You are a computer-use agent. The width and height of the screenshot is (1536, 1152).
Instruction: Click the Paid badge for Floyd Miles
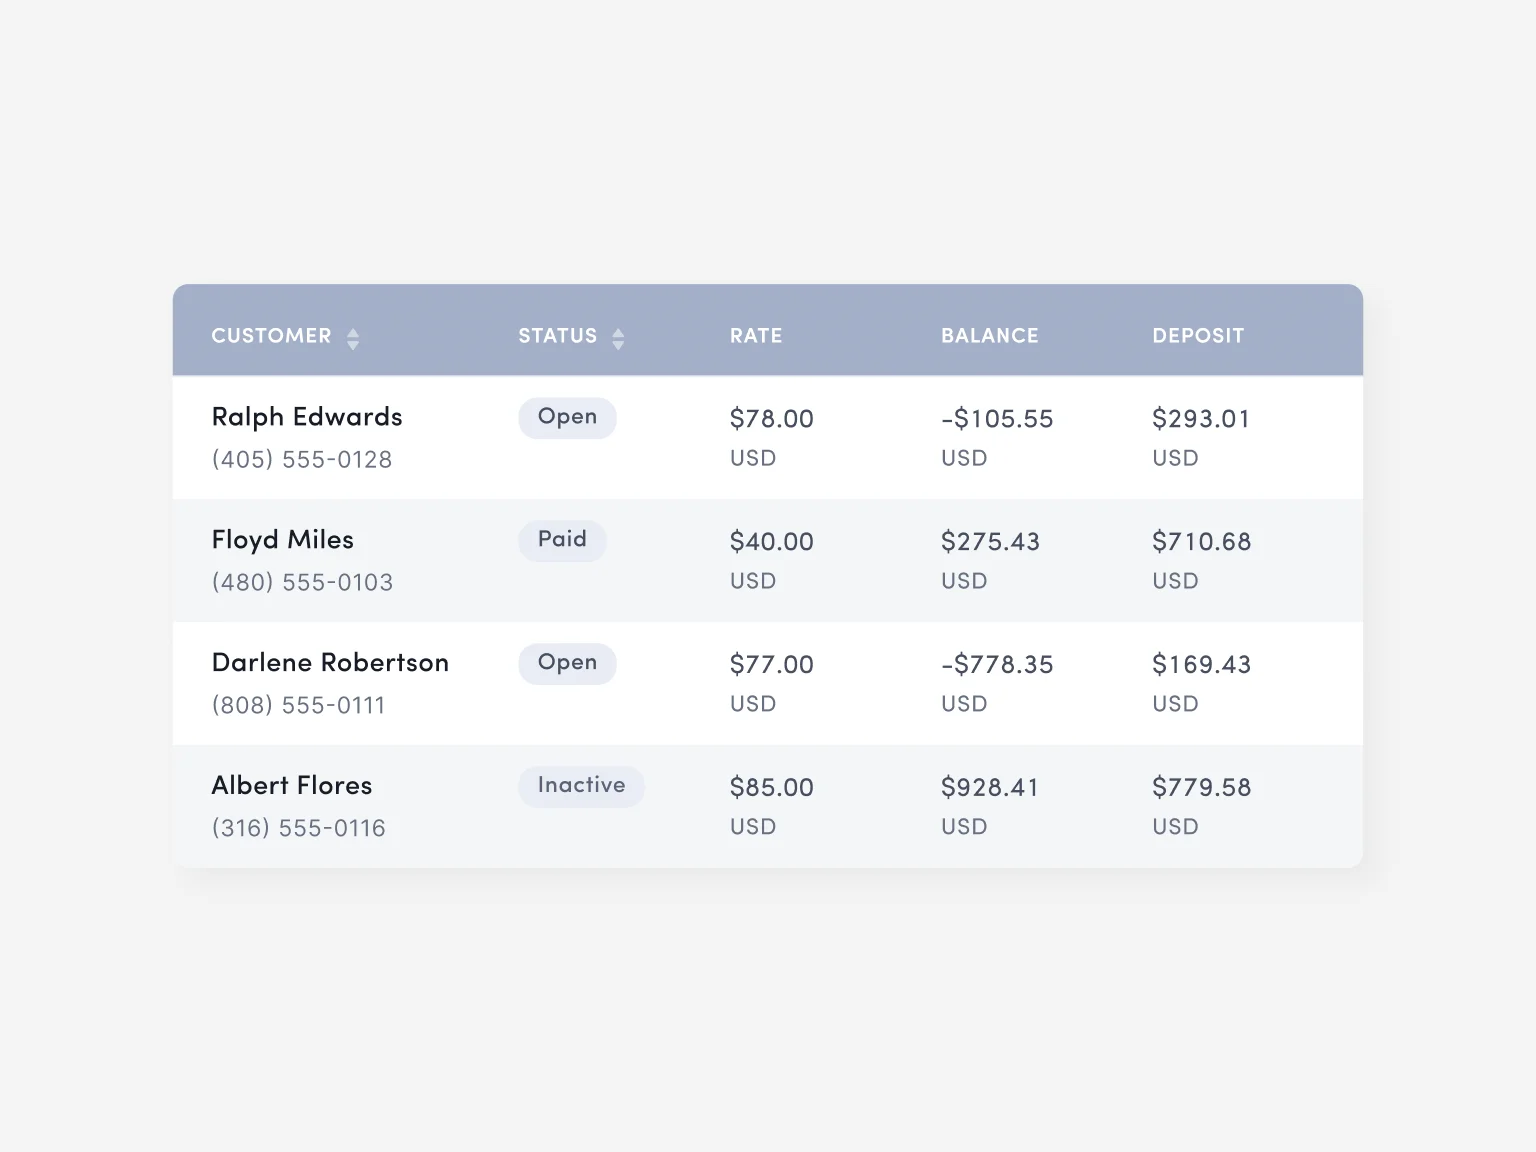[562, 540]
